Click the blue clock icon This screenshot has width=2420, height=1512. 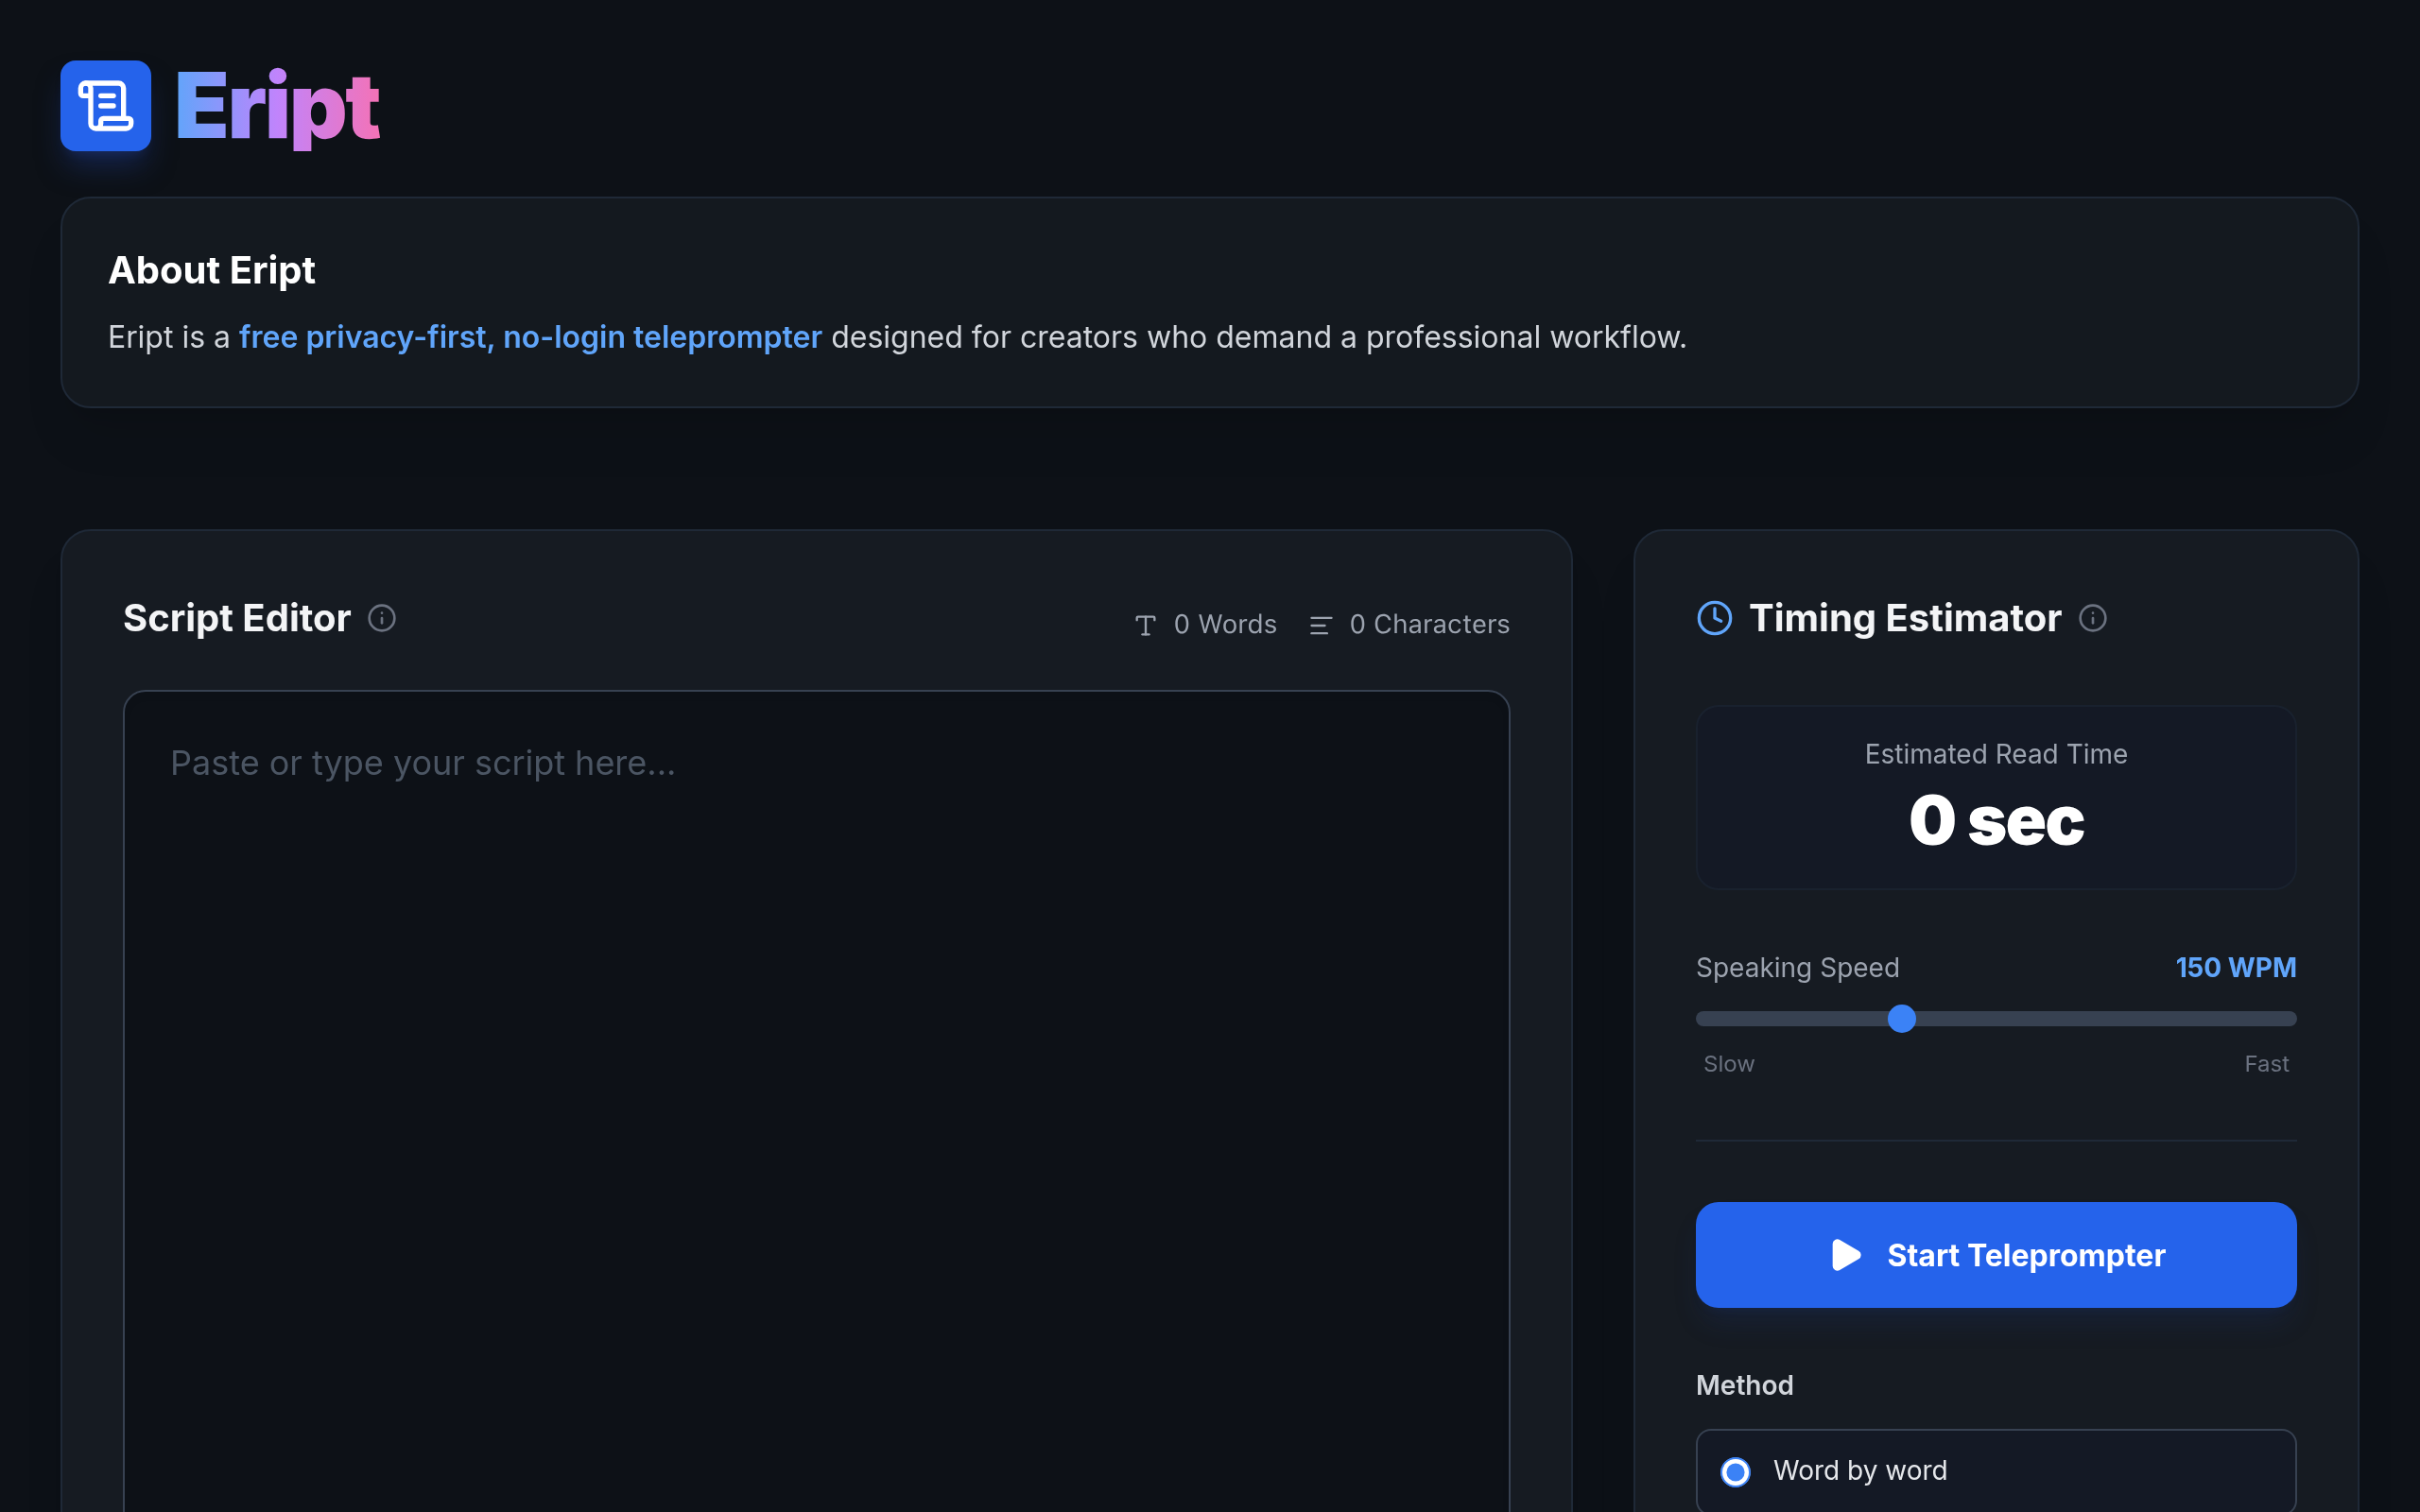[x=1715, y=618]
